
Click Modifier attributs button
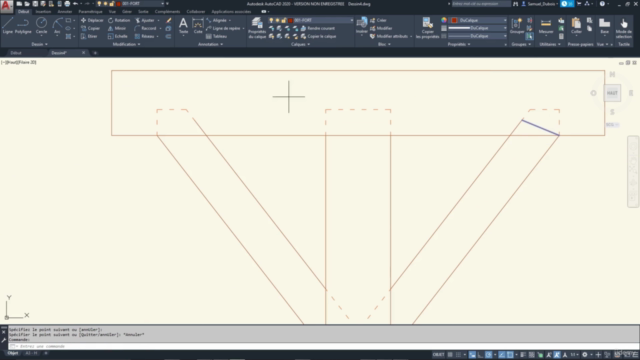(x=389, y=36)
